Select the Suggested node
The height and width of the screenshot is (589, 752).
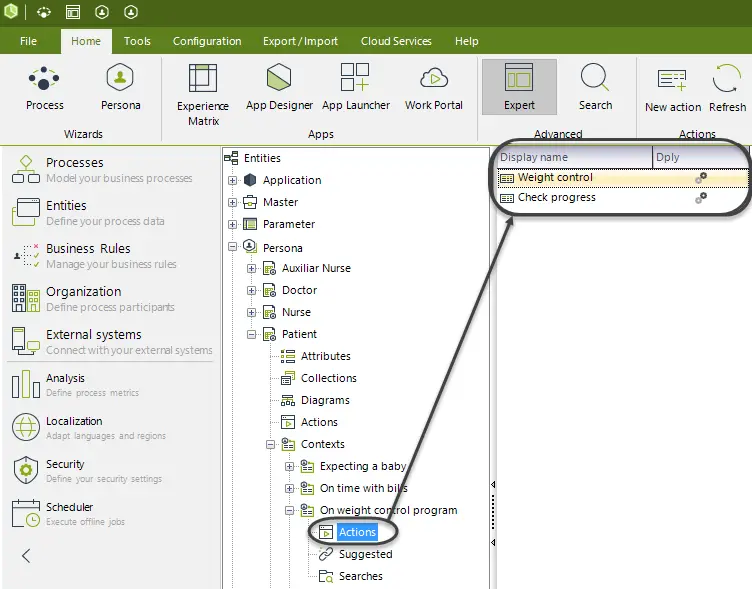[365, 554]
